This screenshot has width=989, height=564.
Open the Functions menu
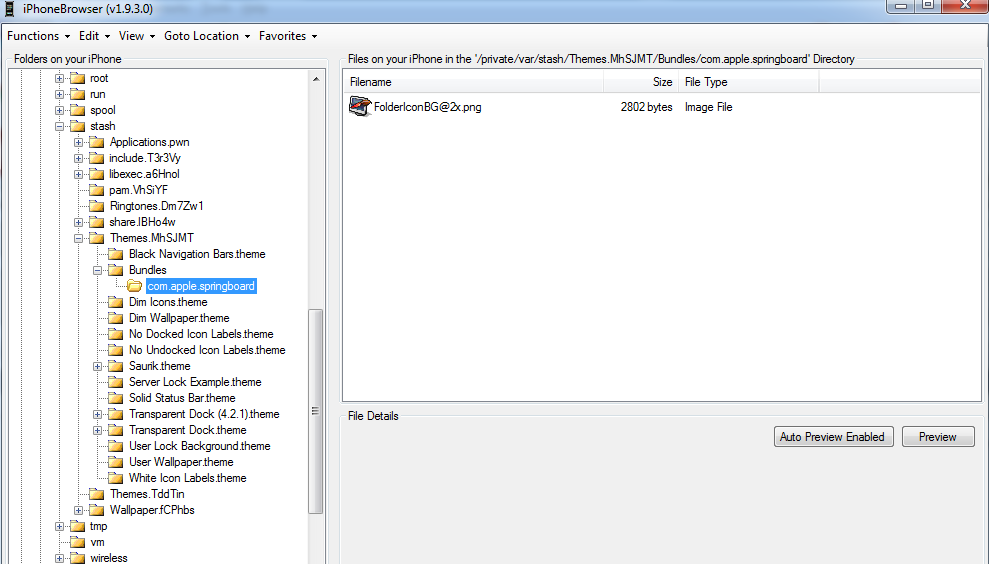click(38, 36)
